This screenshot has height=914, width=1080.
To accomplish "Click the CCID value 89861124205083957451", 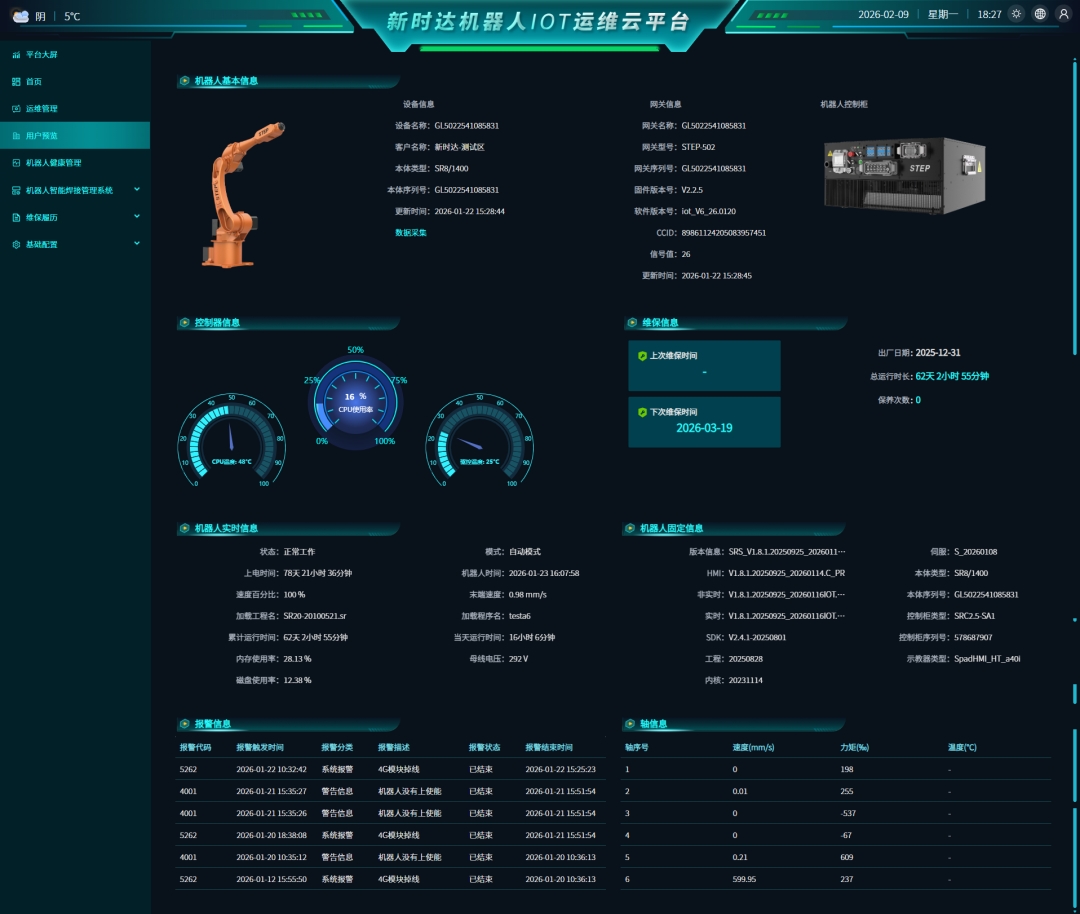I will 723,233.
